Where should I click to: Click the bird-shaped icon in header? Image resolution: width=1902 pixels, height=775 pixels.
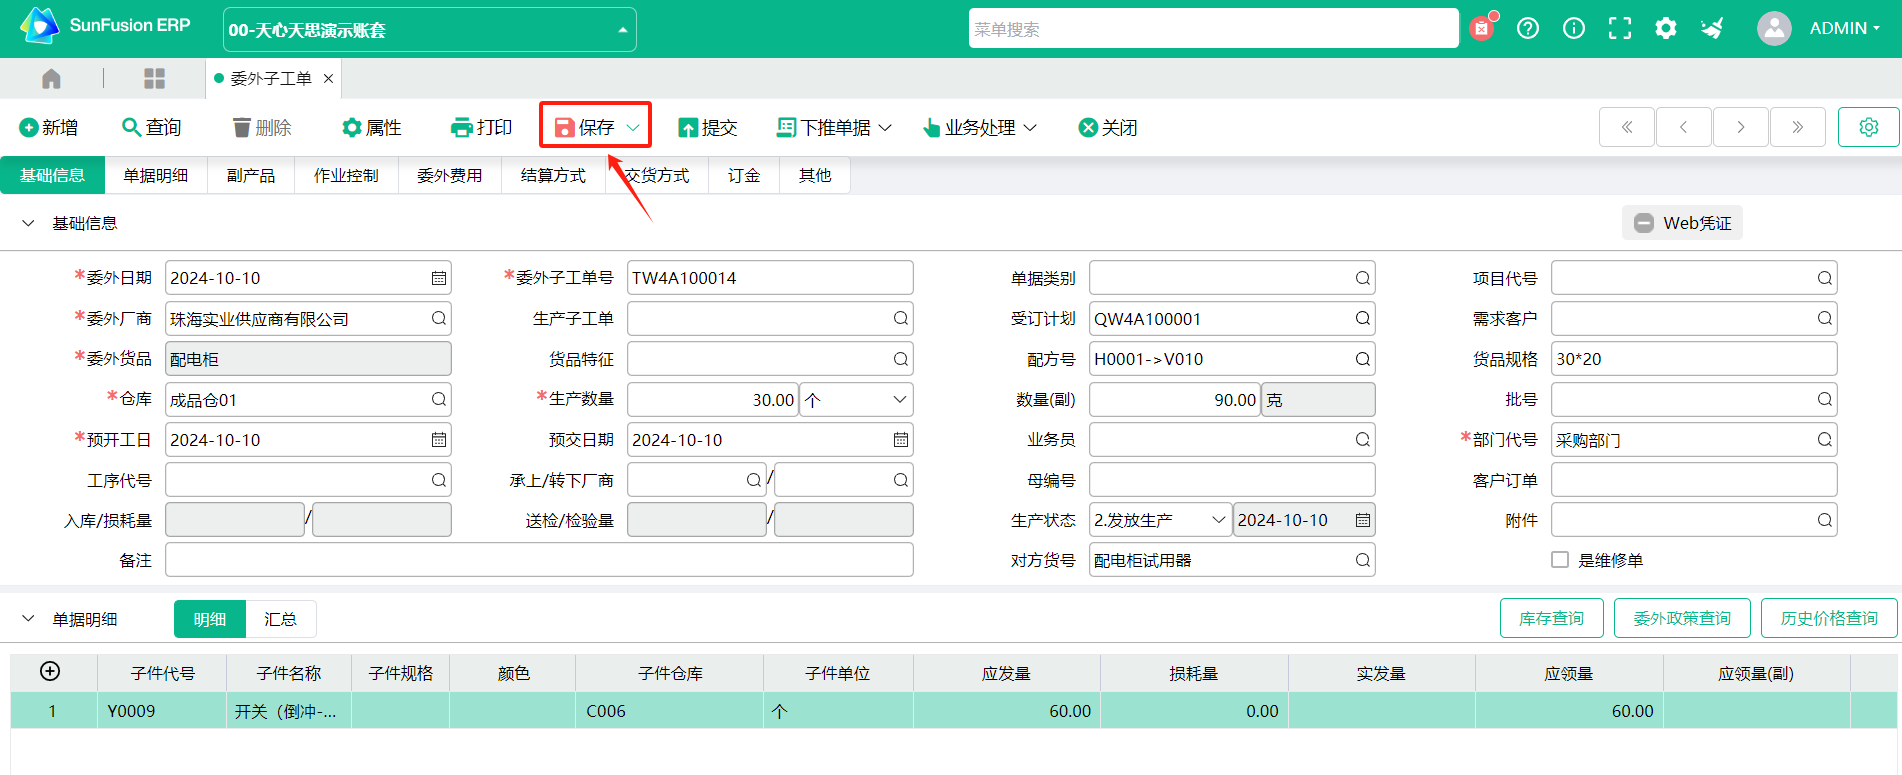coord(1712,28)
